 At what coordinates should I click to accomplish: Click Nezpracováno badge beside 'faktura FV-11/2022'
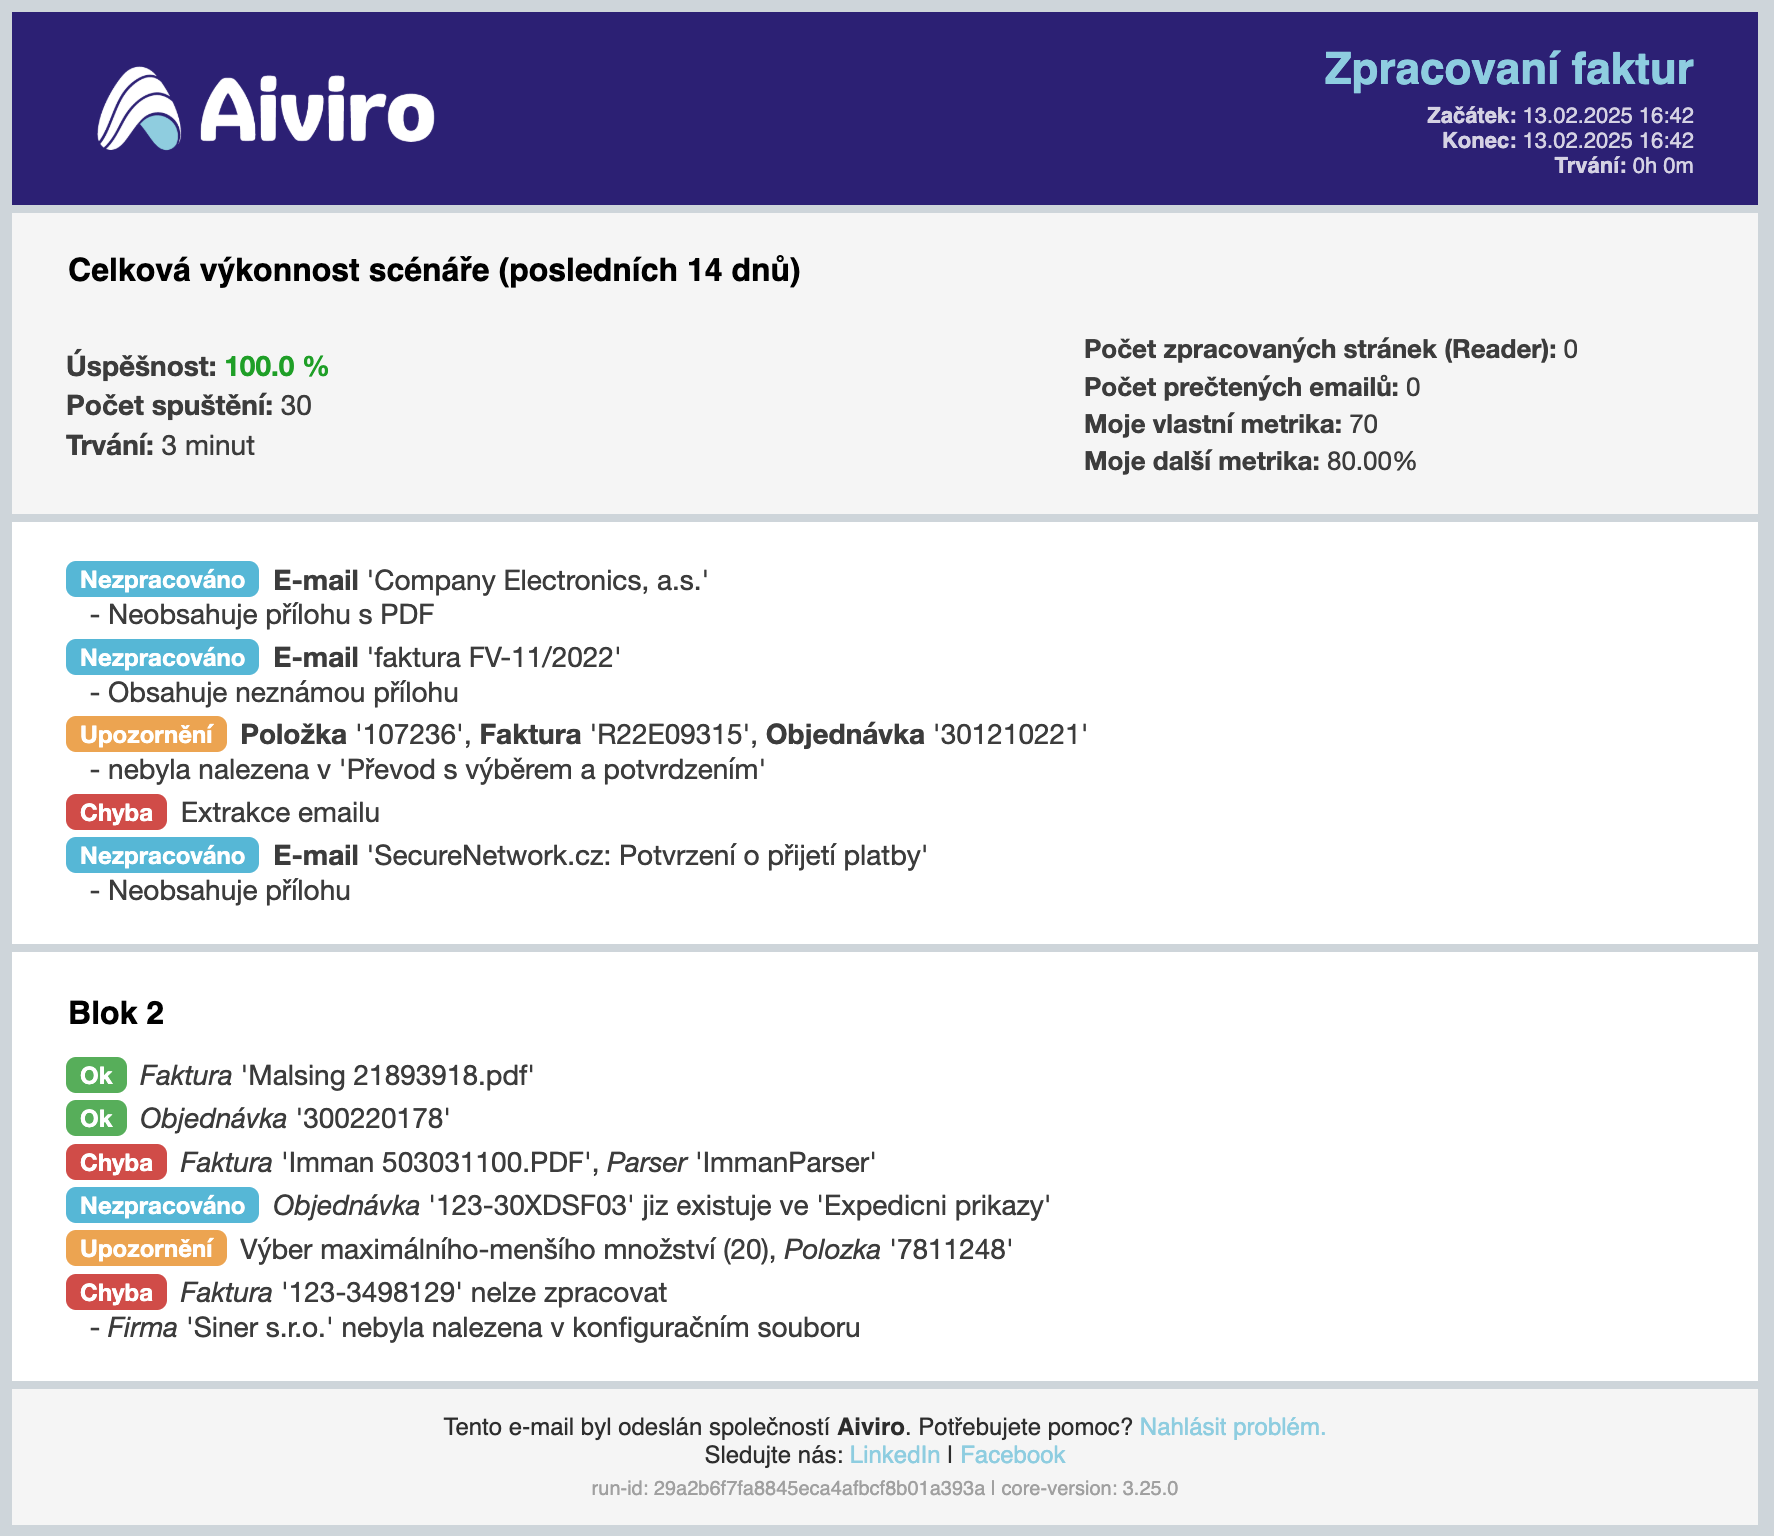[162, 657]
